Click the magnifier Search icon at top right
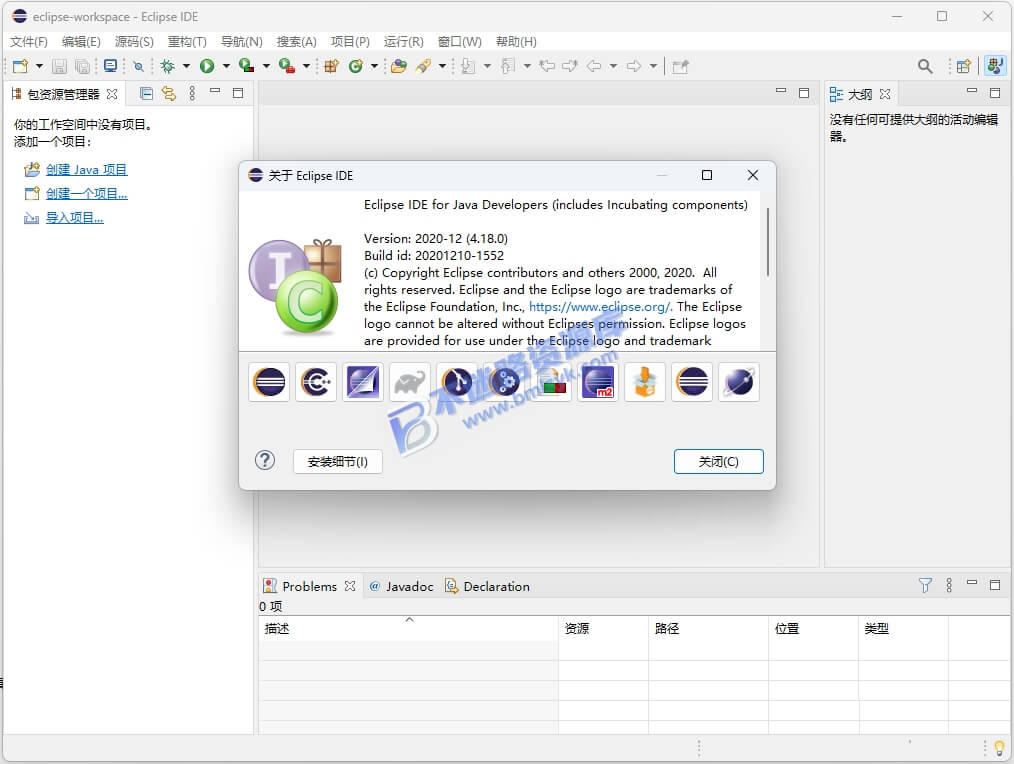The width and height of the screenshot is (1014, 764). point(925,66)
